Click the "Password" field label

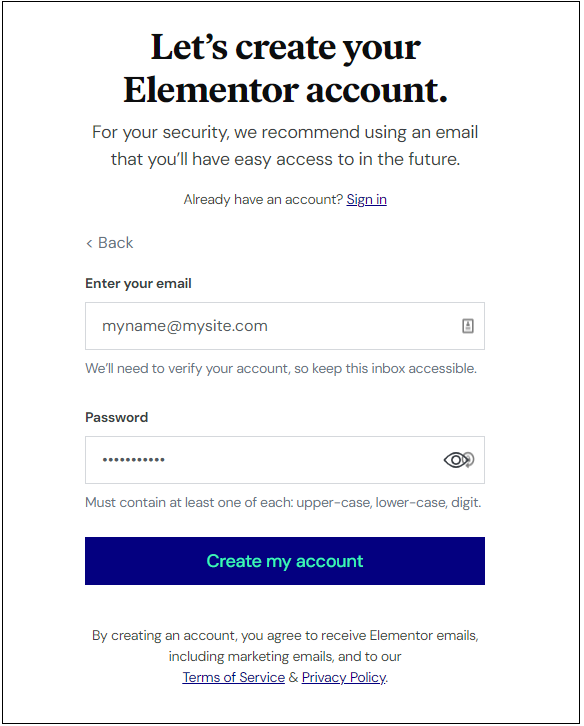coord(116,417)
